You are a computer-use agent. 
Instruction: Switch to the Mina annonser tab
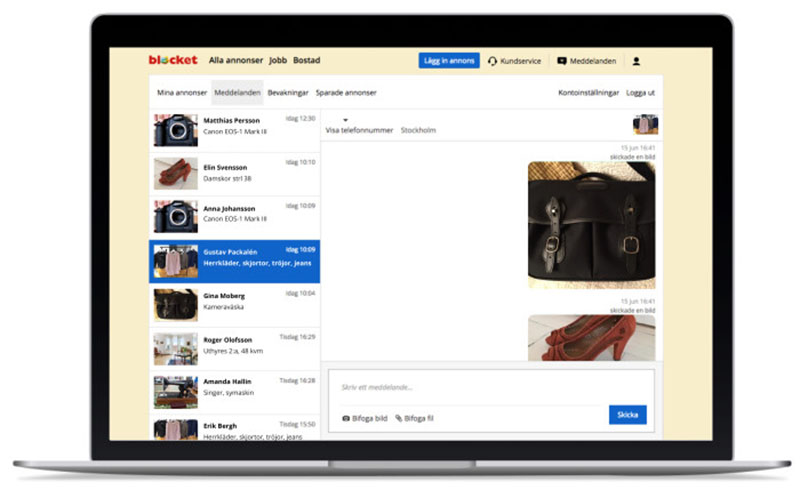click(x=182, y=93)
